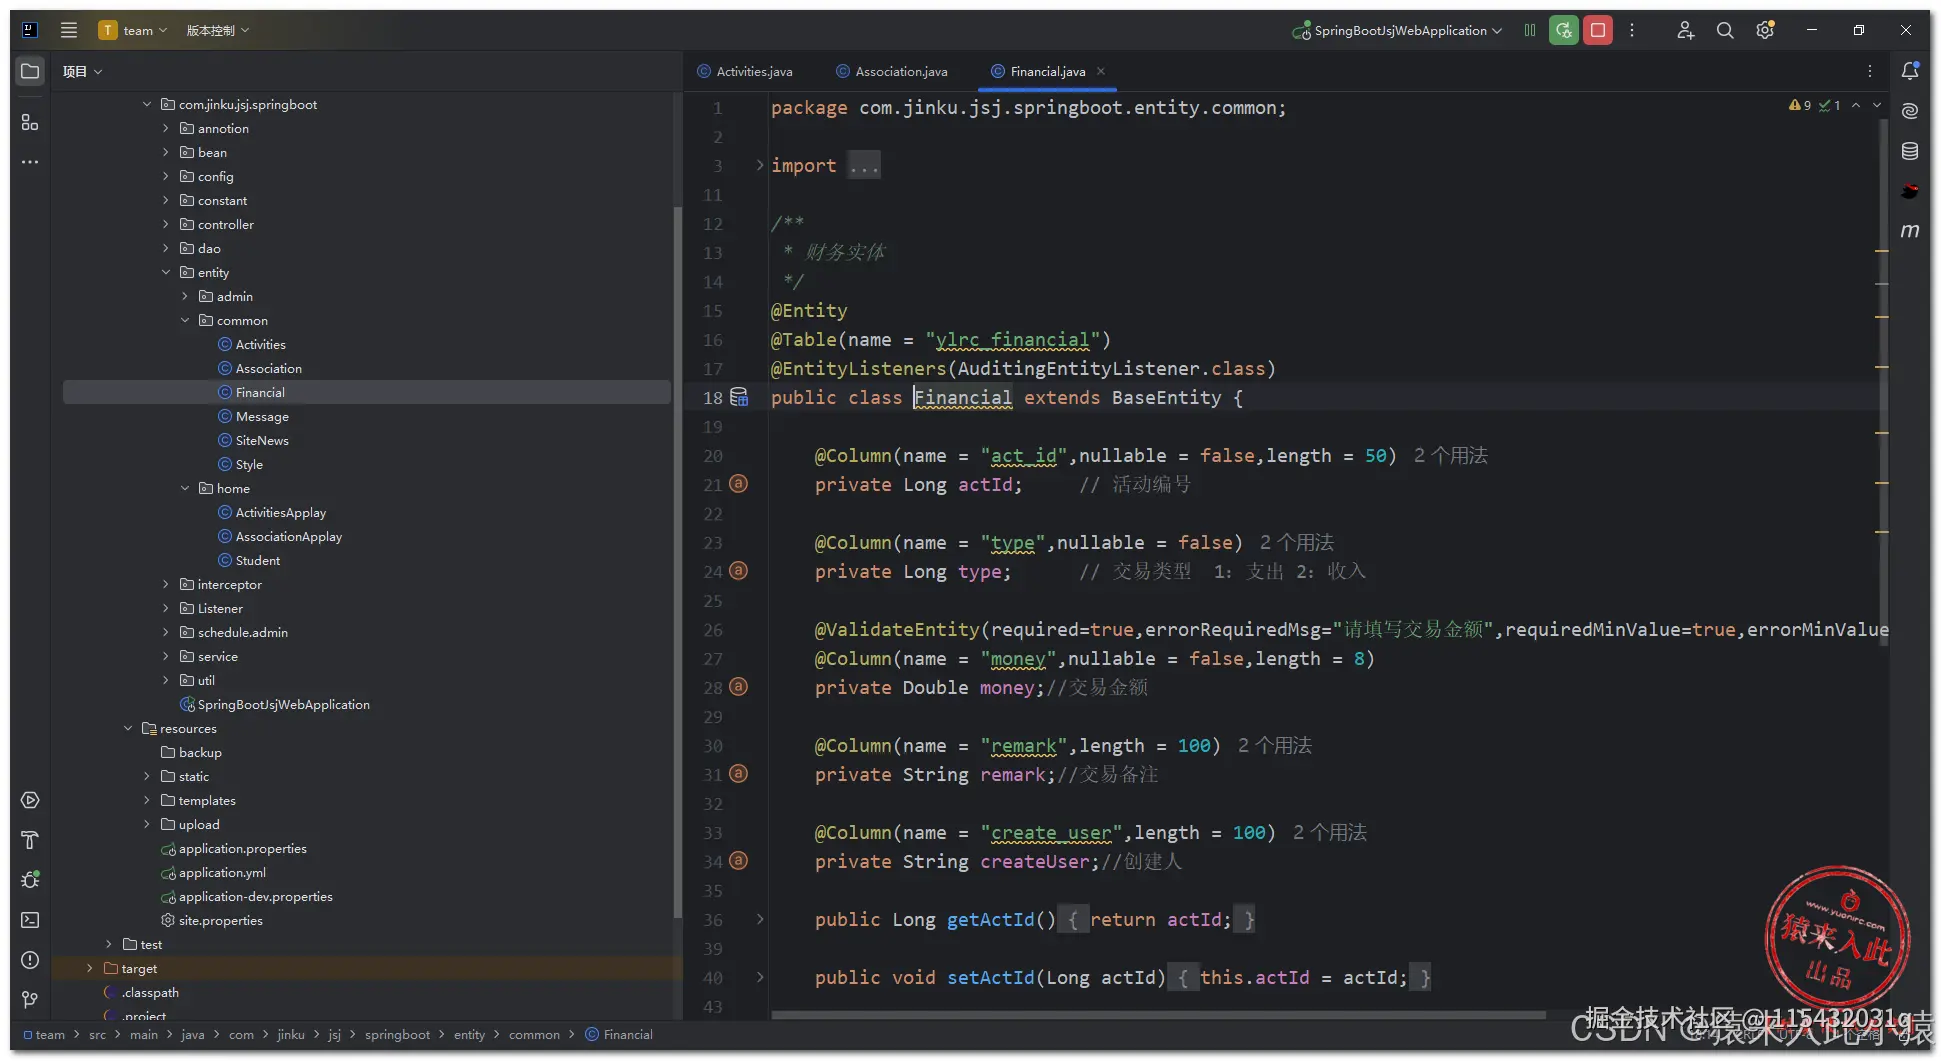The width and height of the screenshot is (1941, 1061).
Task: Open the AI Assistant spiral icon
Action: coord(1910,111)
